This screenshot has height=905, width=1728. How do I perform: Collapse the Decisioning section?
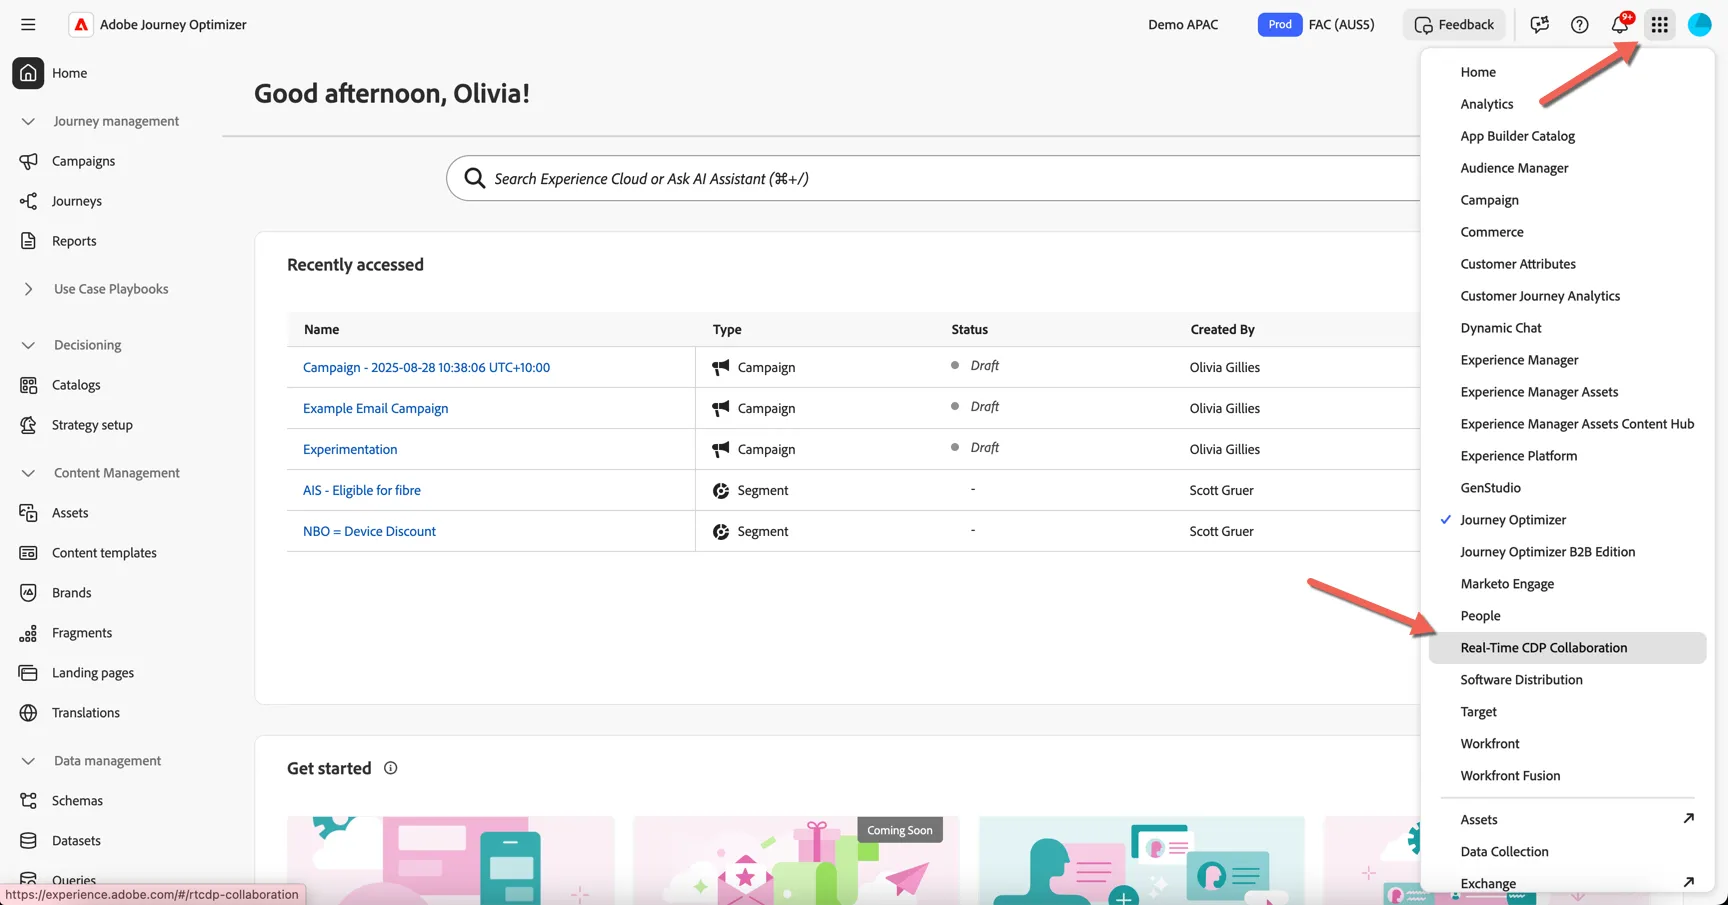tap(28, 345)
